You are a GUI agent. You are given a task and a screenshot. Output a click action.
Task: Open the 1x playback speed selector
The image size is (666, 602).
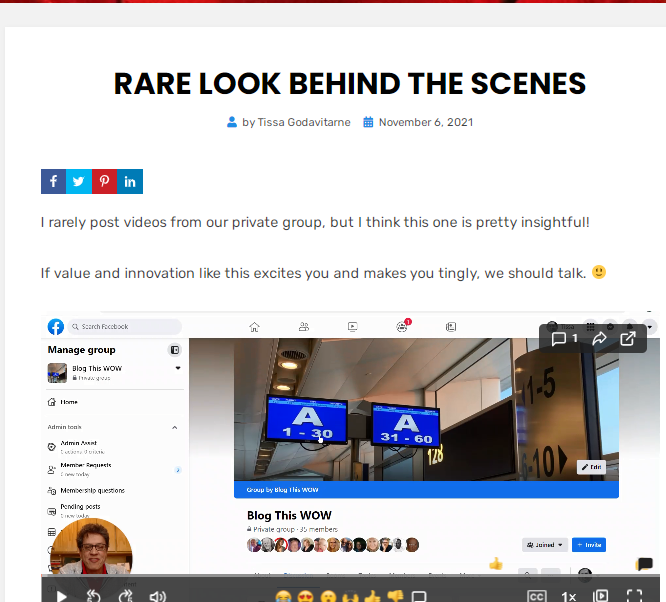569,596
